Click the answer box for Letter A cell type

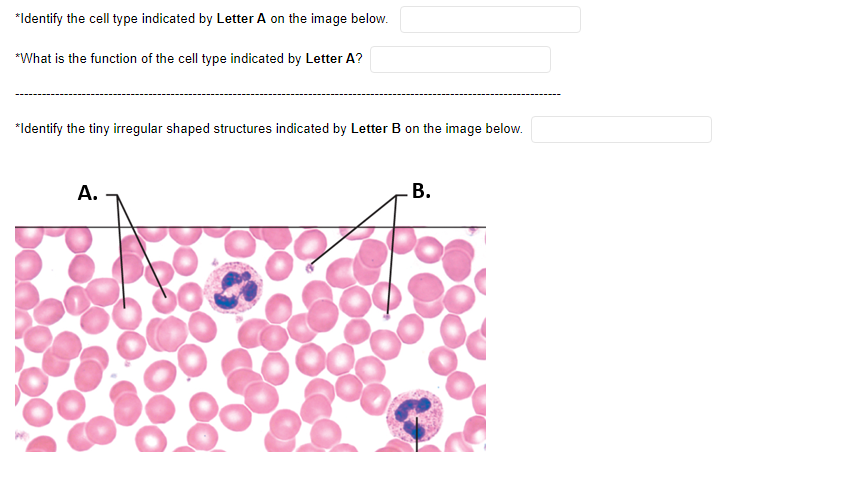[490, 20]
